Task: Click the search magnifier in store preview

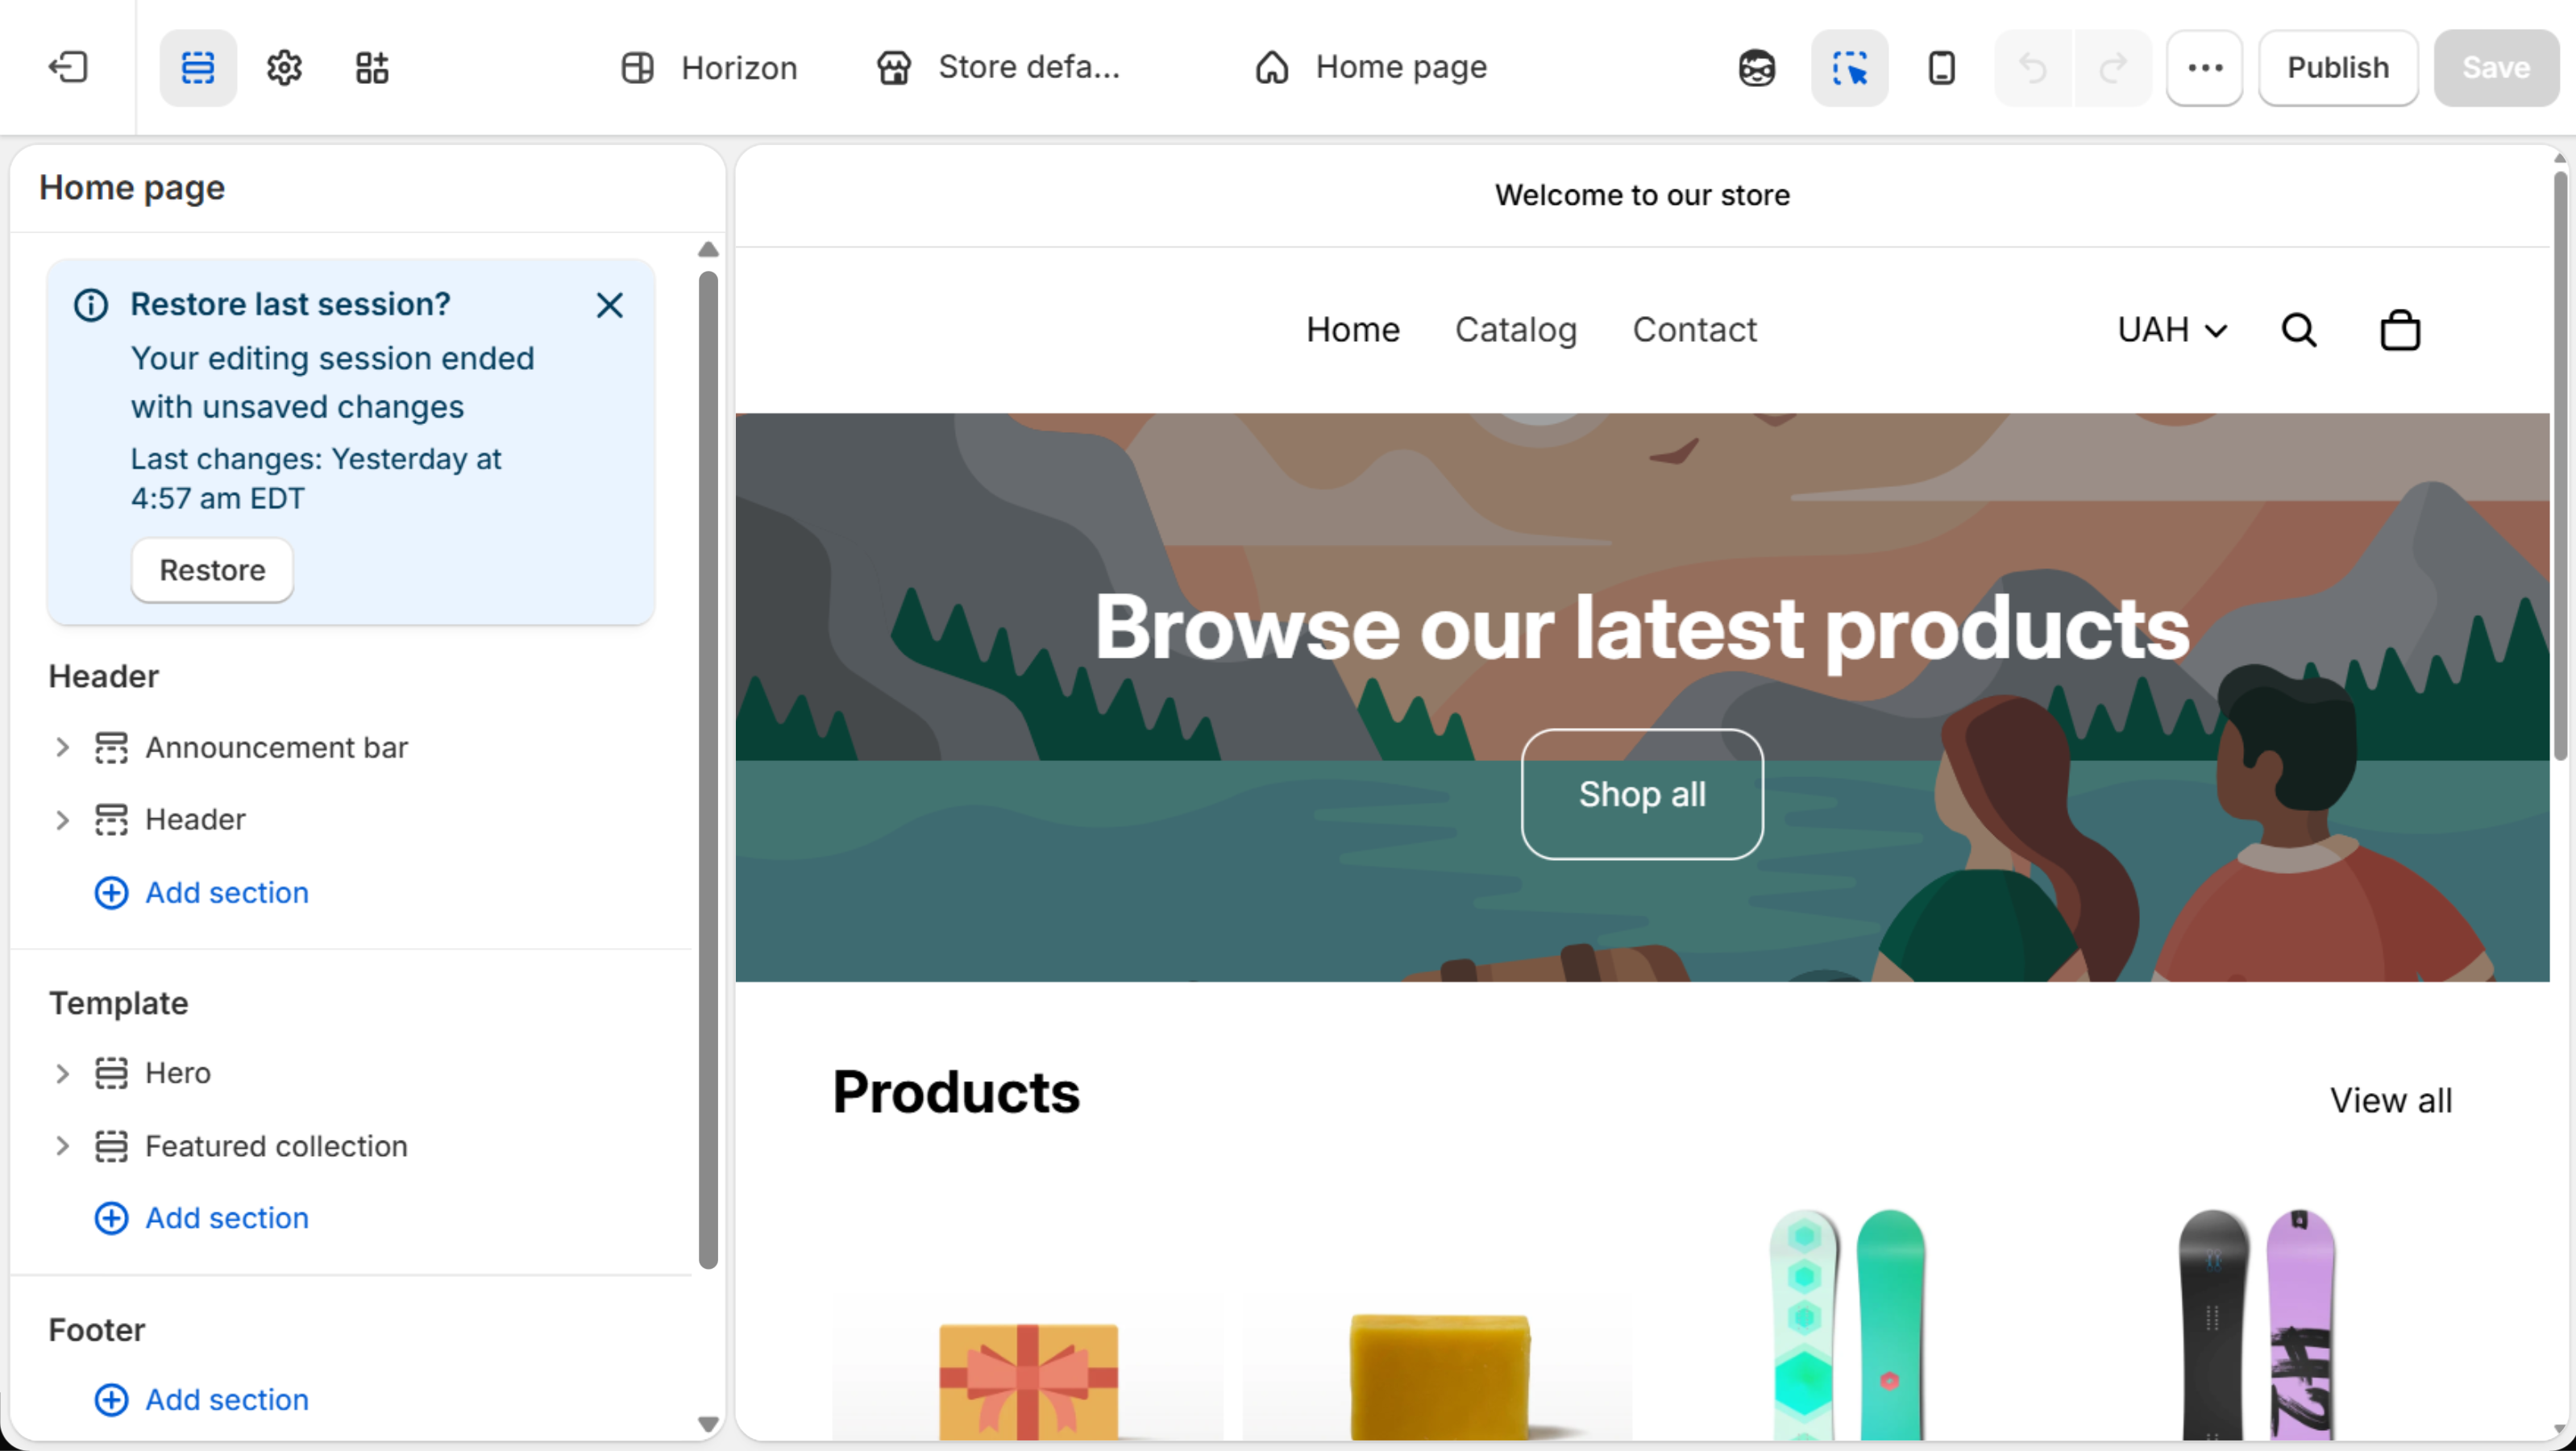Action: [x=2299, y=330]
